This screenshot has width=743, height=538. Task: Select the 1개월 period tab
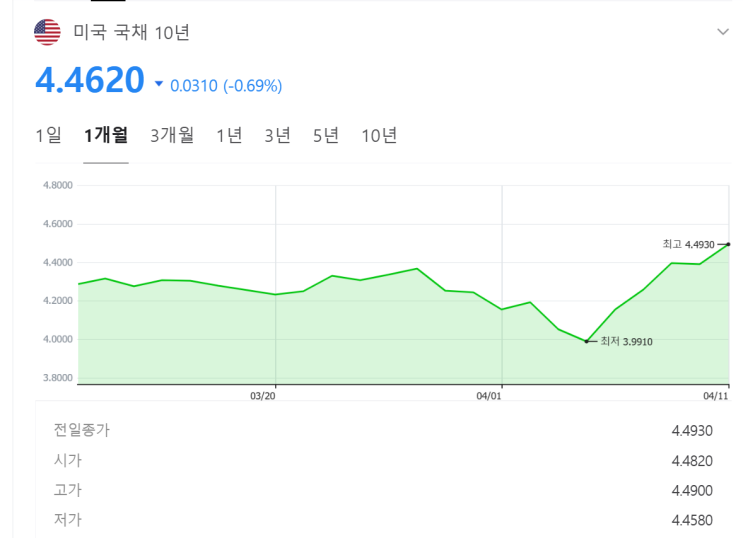(x=106, y=135)
